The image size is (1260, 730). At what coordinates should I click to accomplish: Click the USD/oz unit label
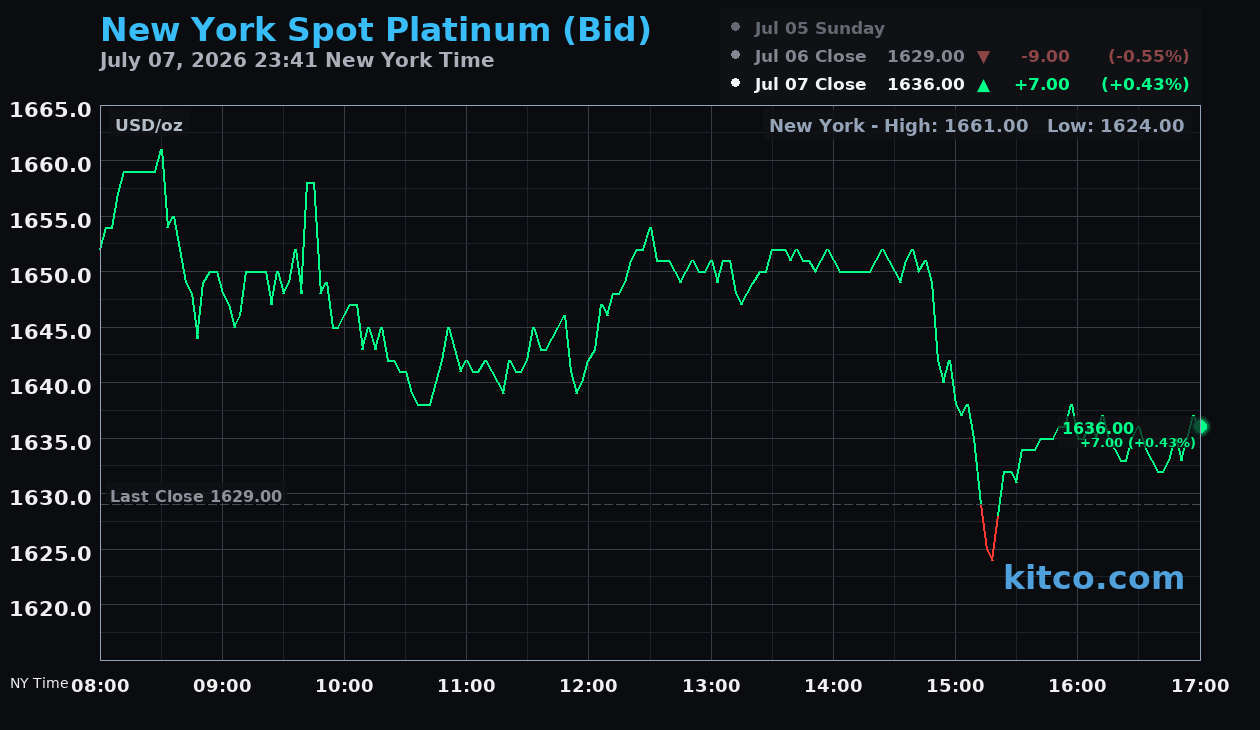149,125
